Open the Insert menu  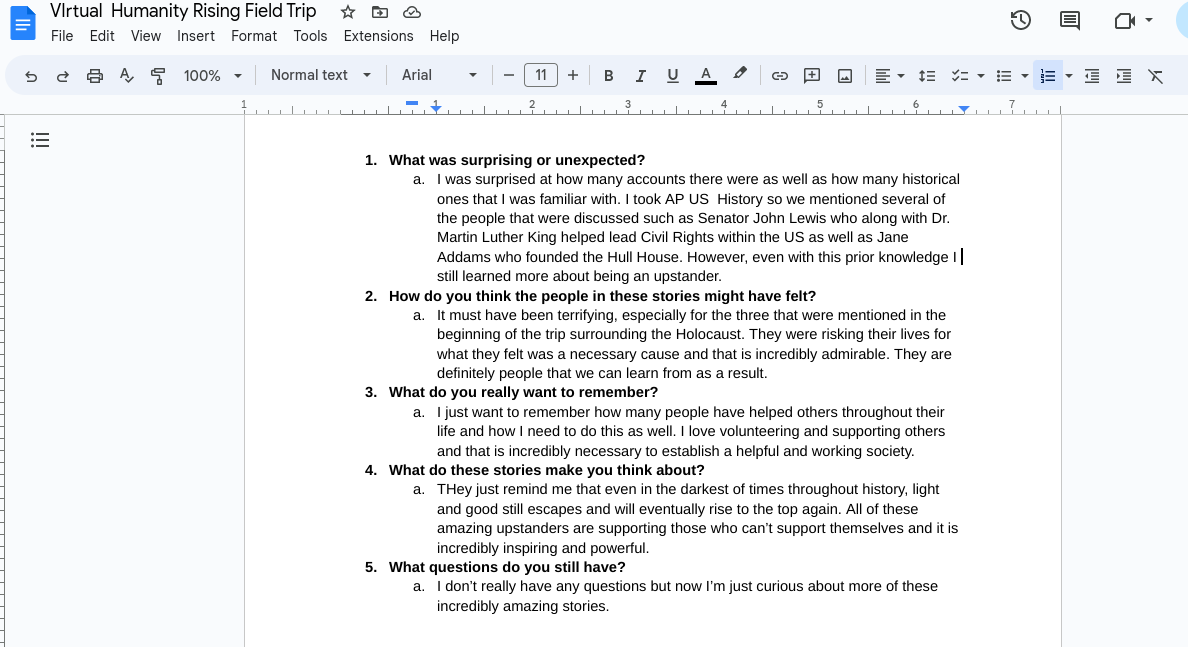coord(195,36)
